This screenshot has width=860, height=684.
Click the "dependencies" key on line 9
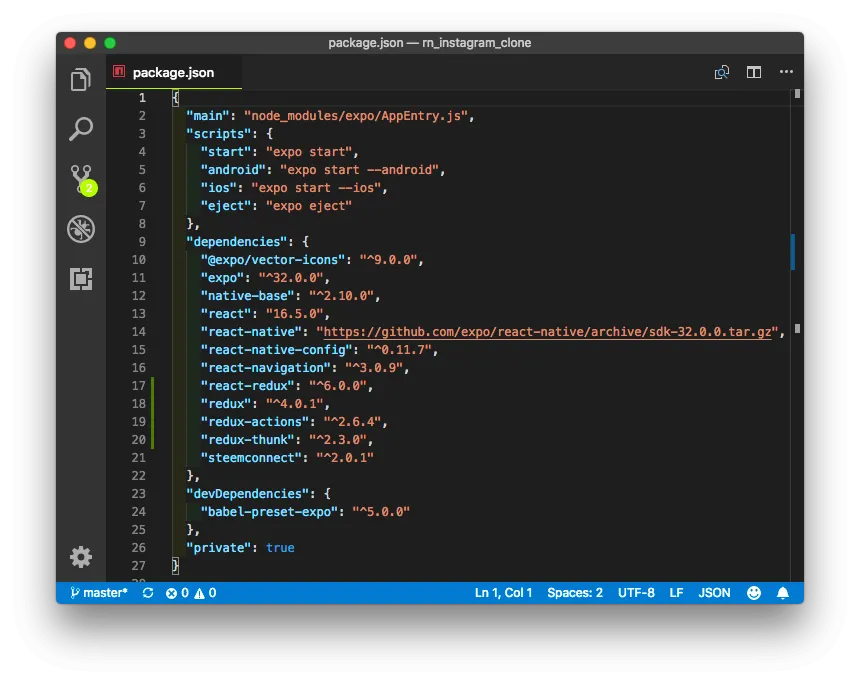[236, 242]
